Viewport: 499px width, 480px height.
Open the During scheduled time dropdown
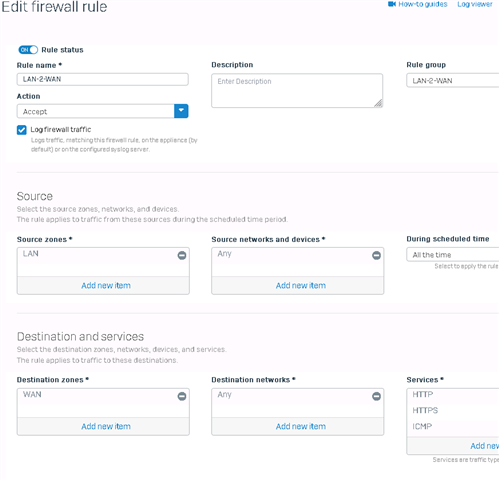[x=453, y=255]
